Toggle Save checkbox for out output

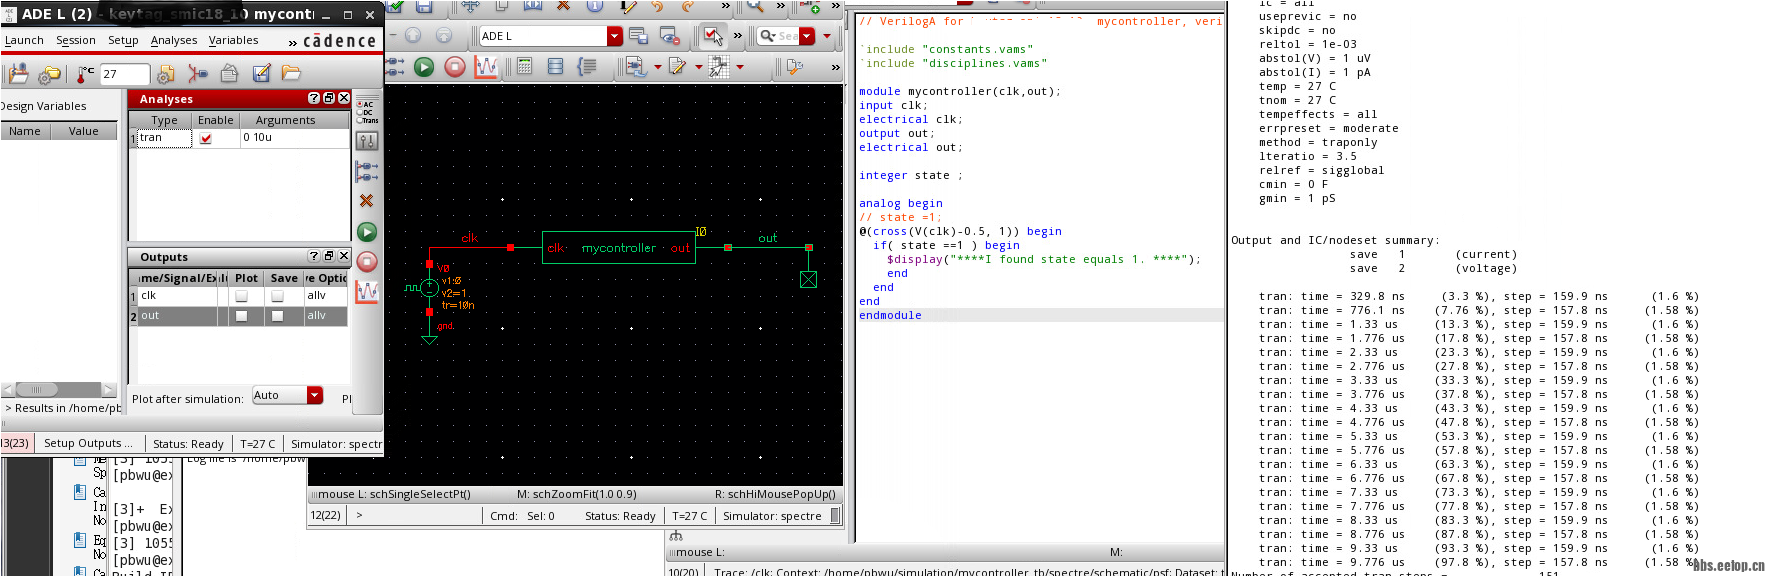point(277,316)
